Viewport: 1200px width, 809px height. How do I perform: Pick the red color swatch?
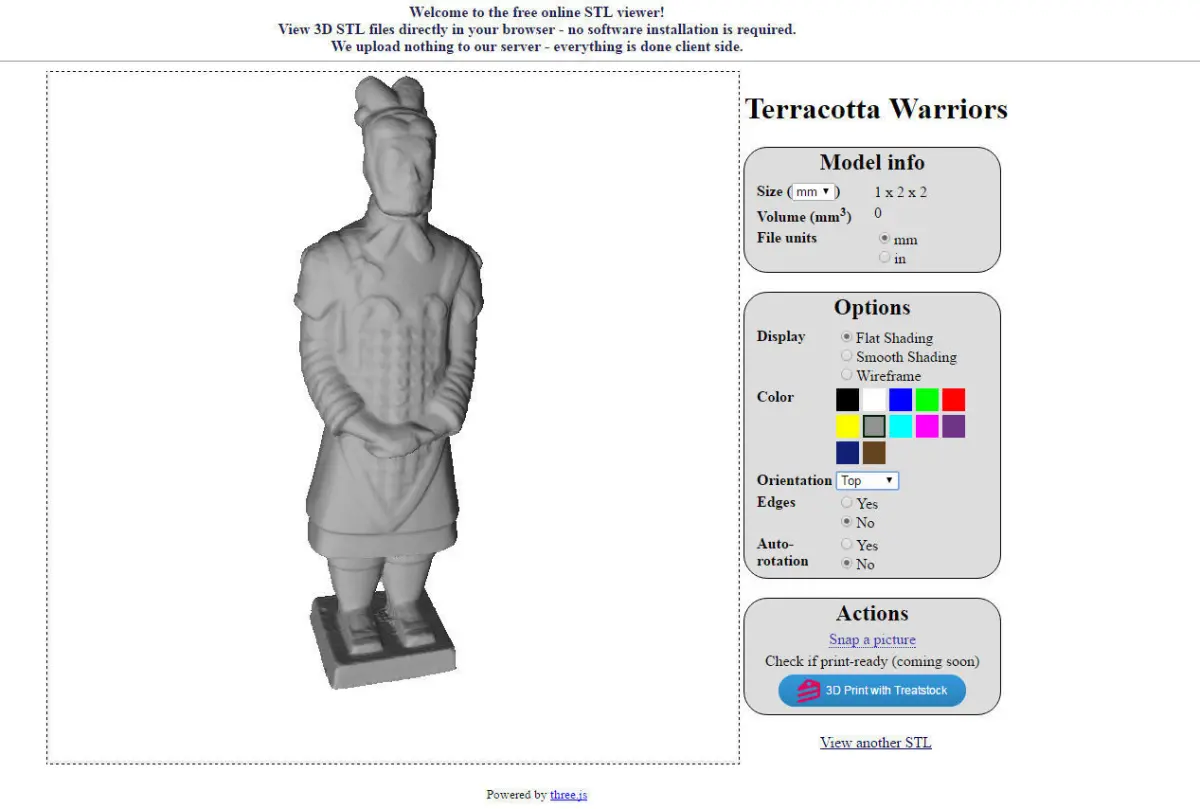pos(954,400)
